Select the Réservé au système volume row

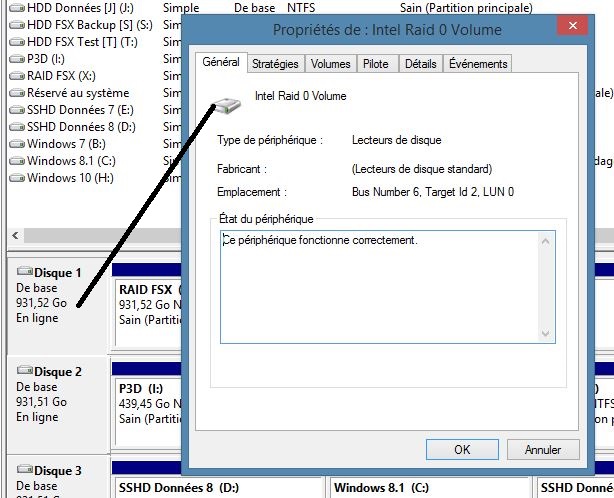click(95, 93)
